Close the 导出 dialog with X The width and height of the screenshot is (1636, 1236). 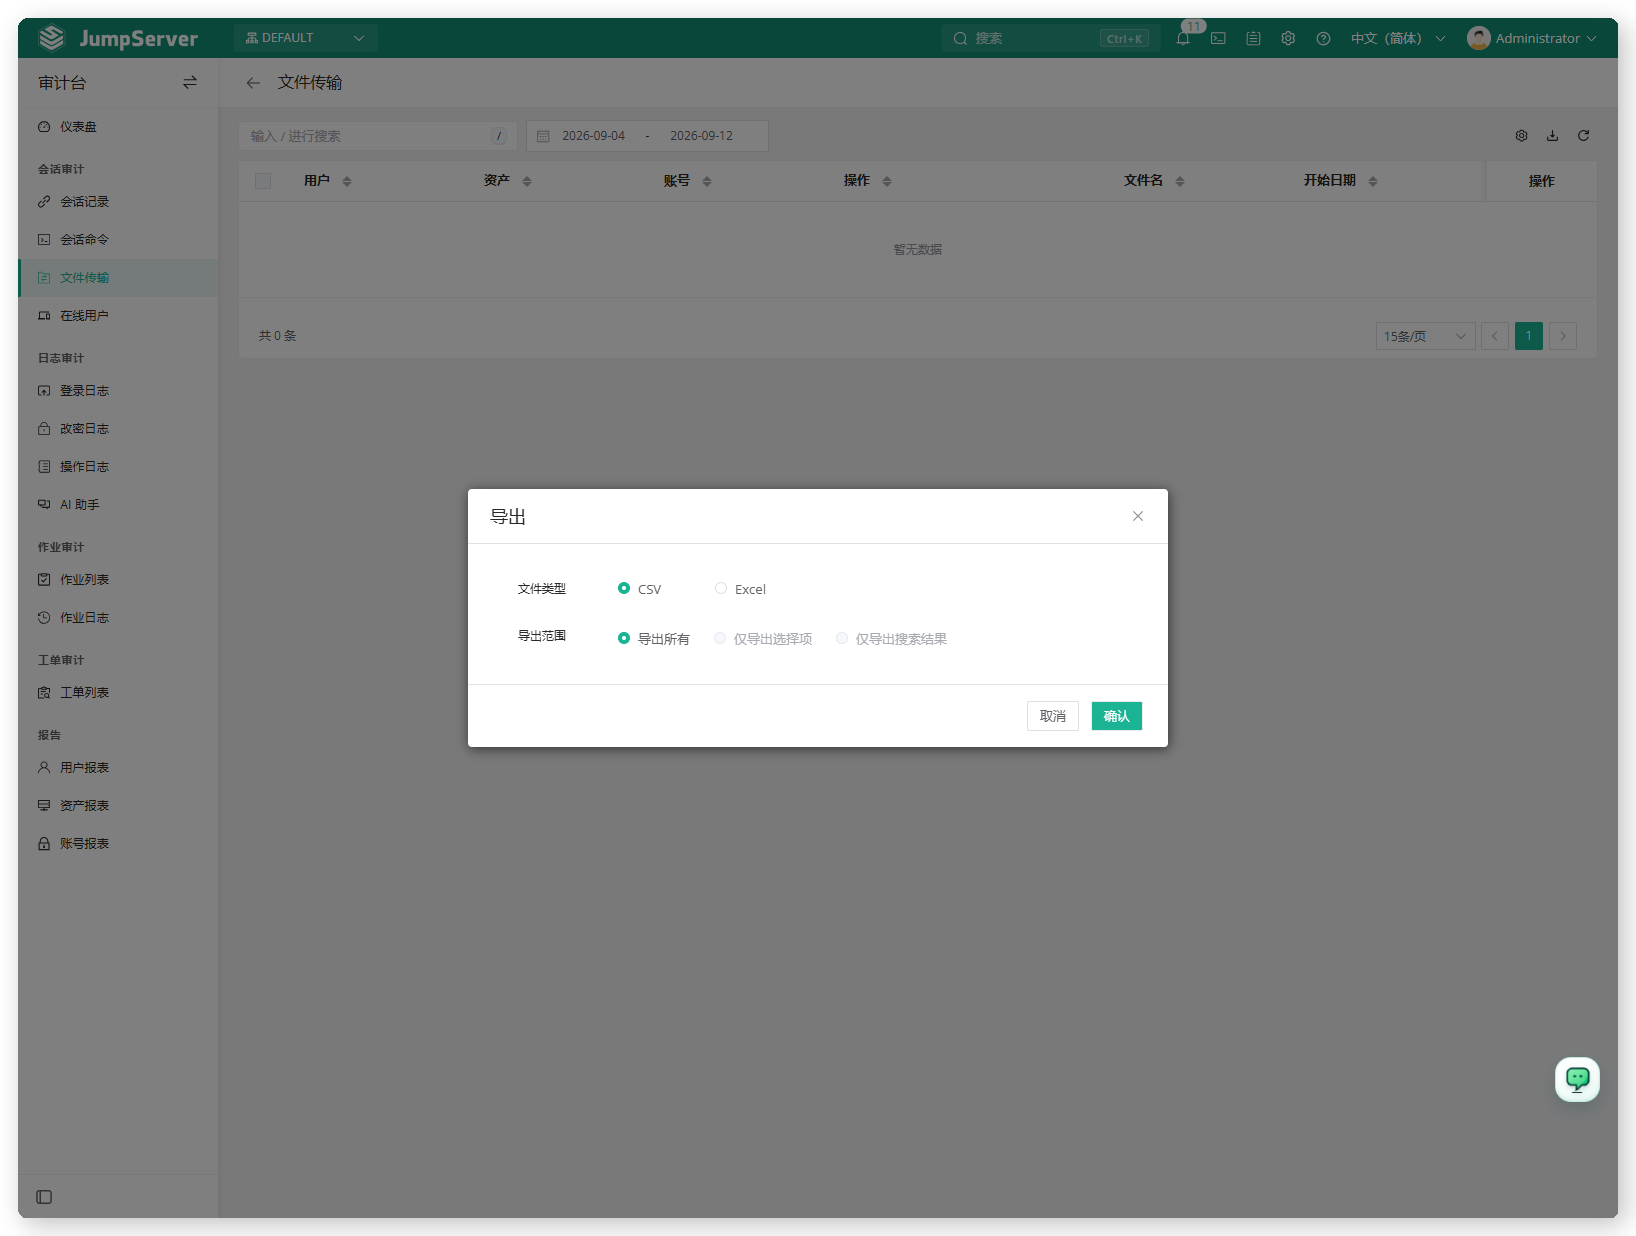click(1137, 516)
